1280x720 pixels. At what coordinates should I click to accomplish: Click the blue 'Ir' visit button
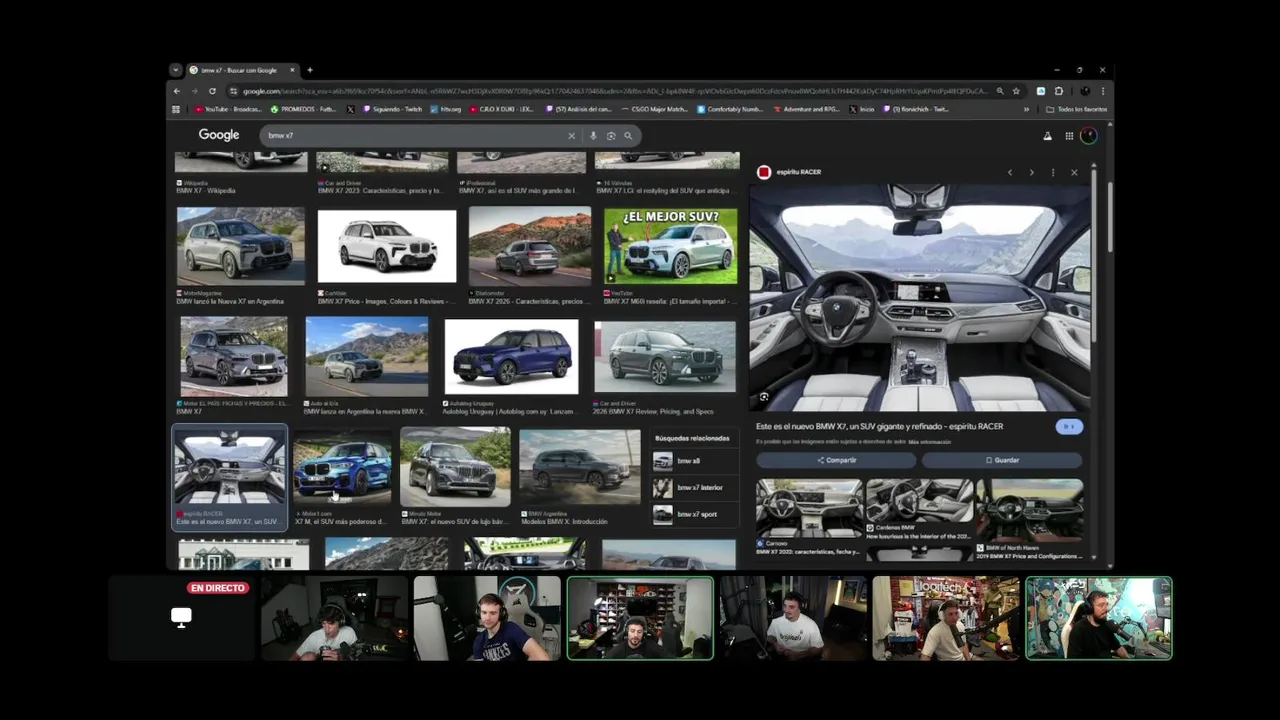pyautogui.click(x=1069, y=427)
